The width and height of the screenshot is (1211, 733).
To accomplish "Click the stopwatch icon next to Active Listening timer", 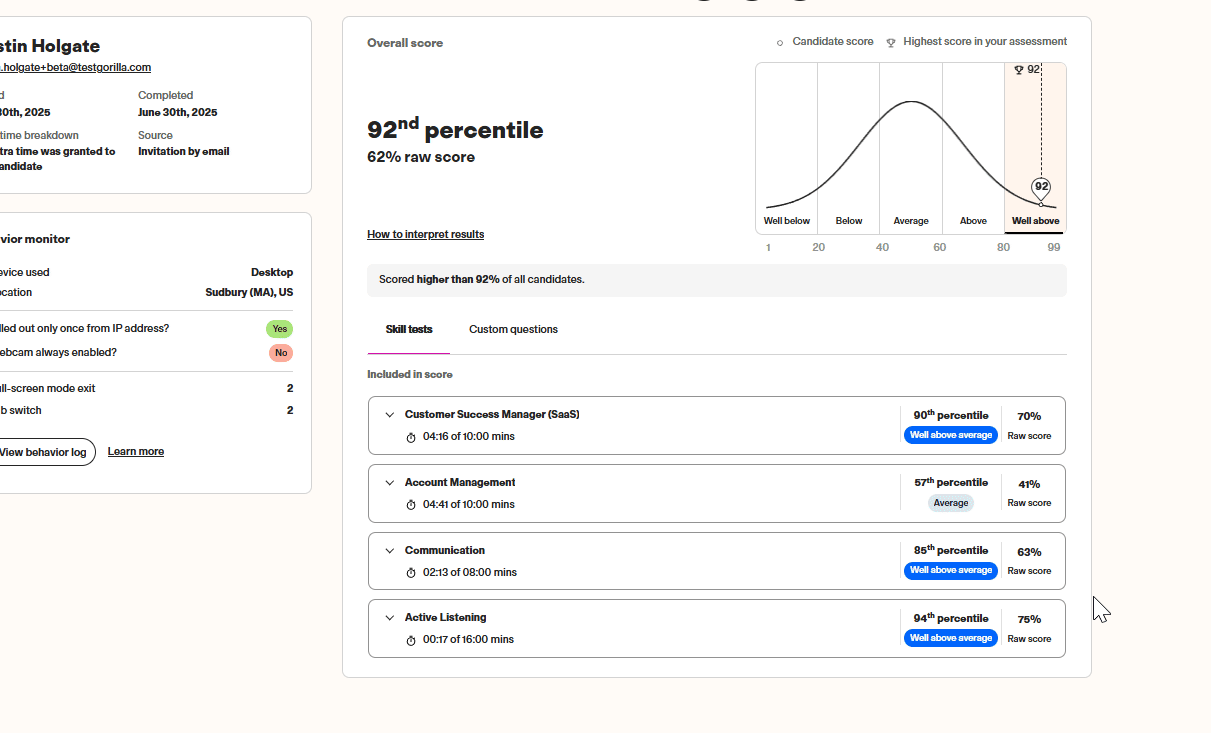I will coord(410,639).
